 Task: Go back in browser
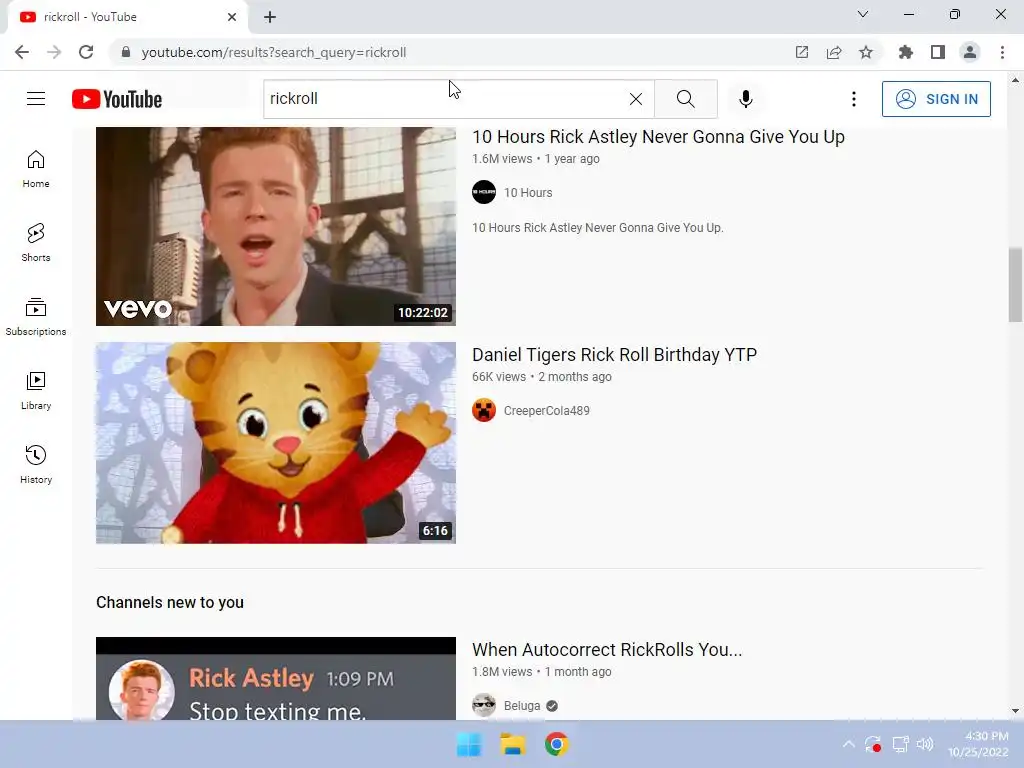tap(22, 52)
